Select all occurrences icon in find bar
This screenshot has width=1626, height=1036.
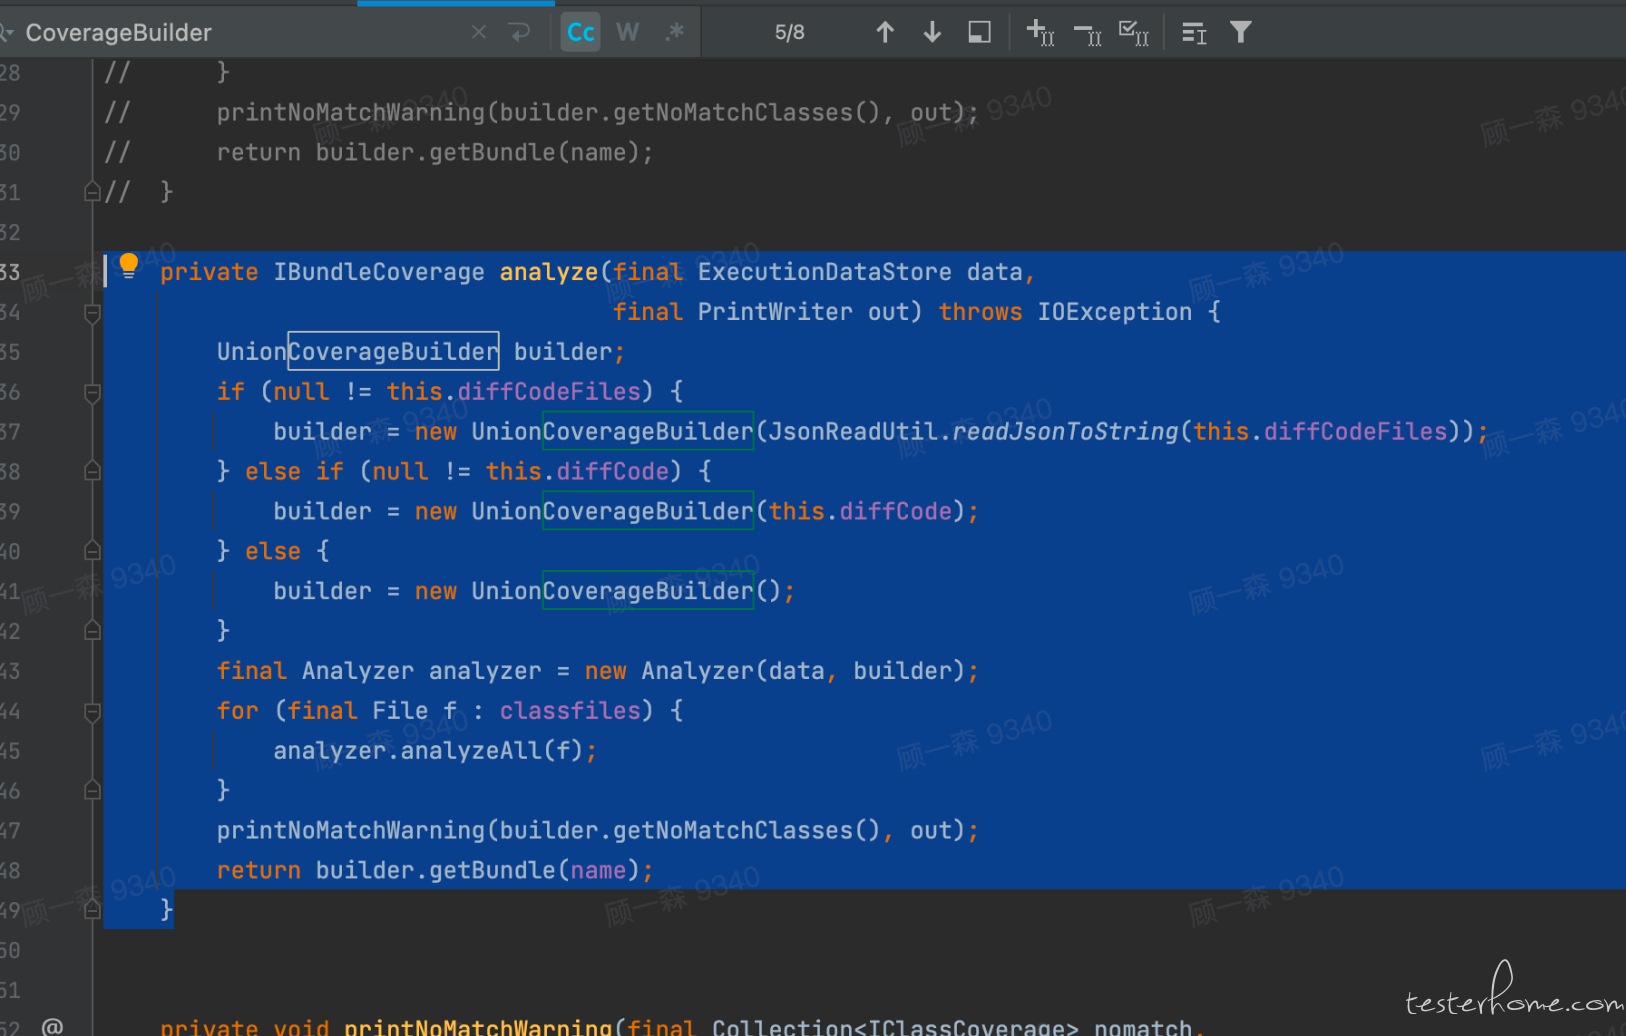(x=1133, y=33)
